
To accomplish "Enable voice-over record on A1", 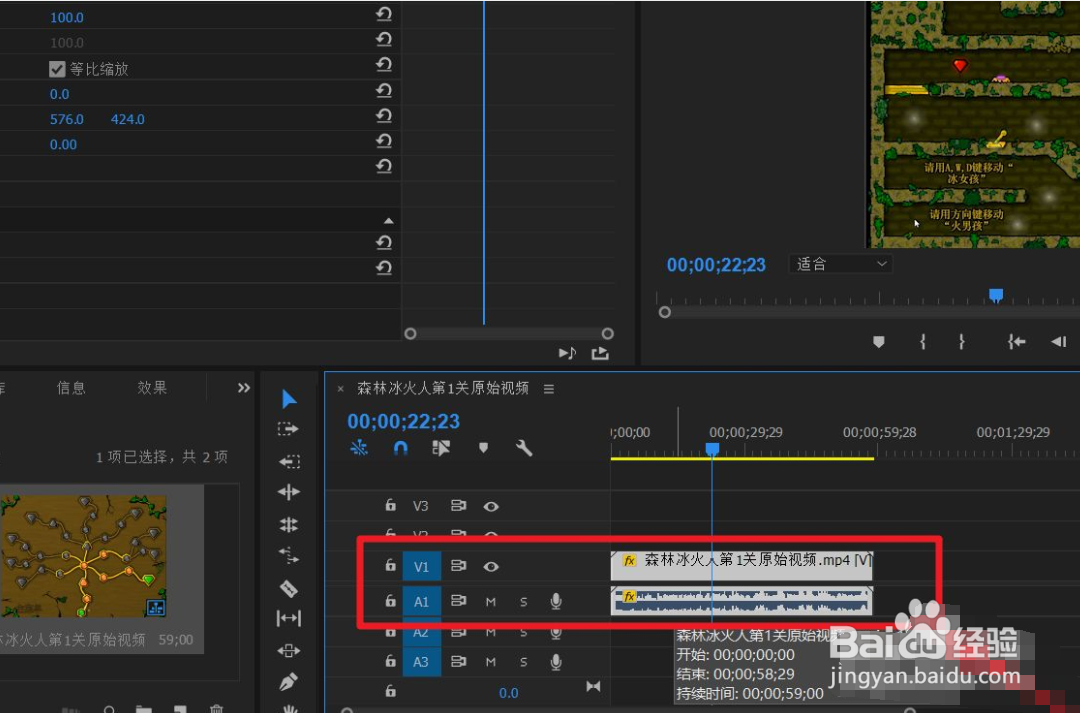I will click(556, 601).
